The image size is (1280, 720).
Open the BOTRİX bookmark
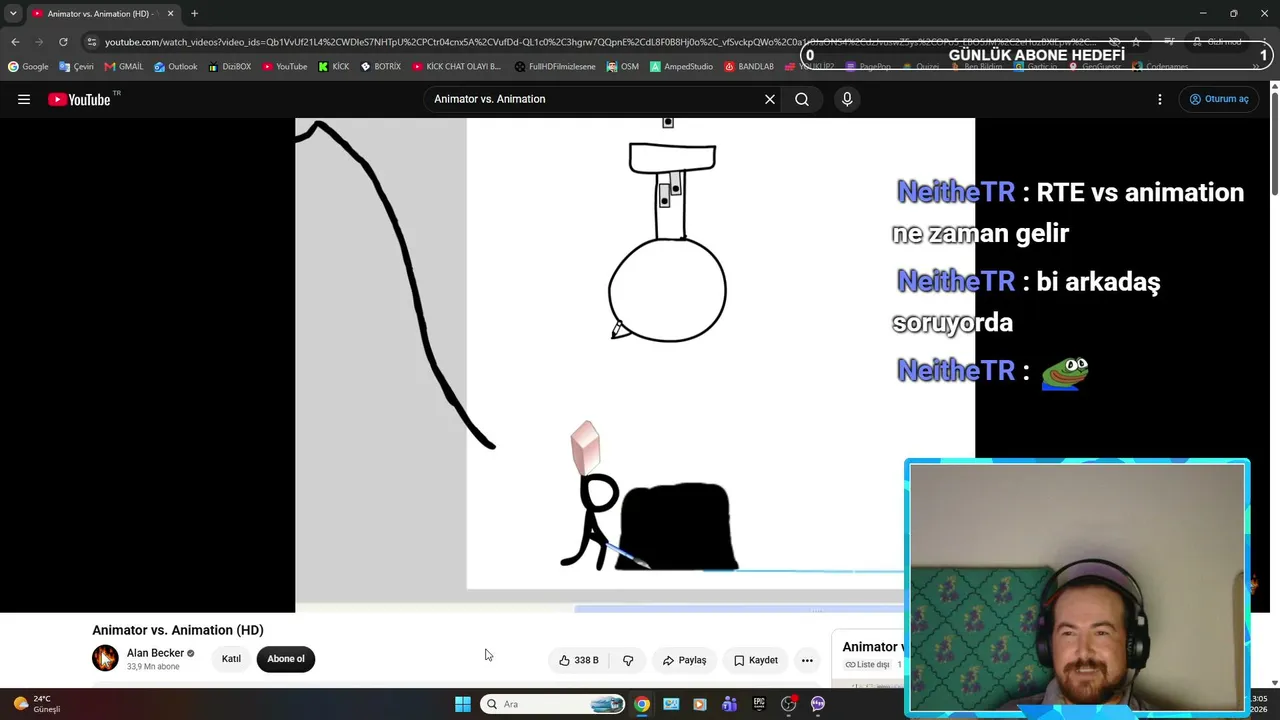[x=381, y=67]
